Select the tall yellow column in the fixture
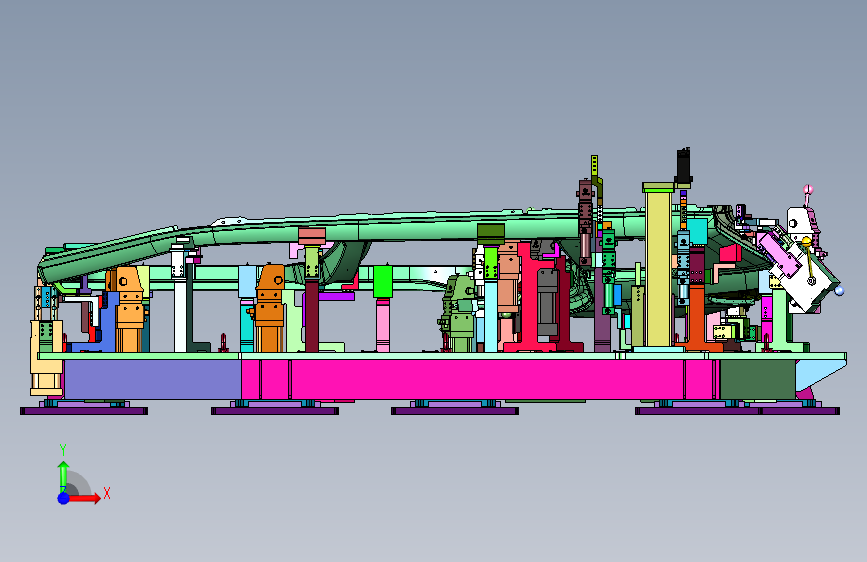867x562 pixels. click(x=658, y=268)
